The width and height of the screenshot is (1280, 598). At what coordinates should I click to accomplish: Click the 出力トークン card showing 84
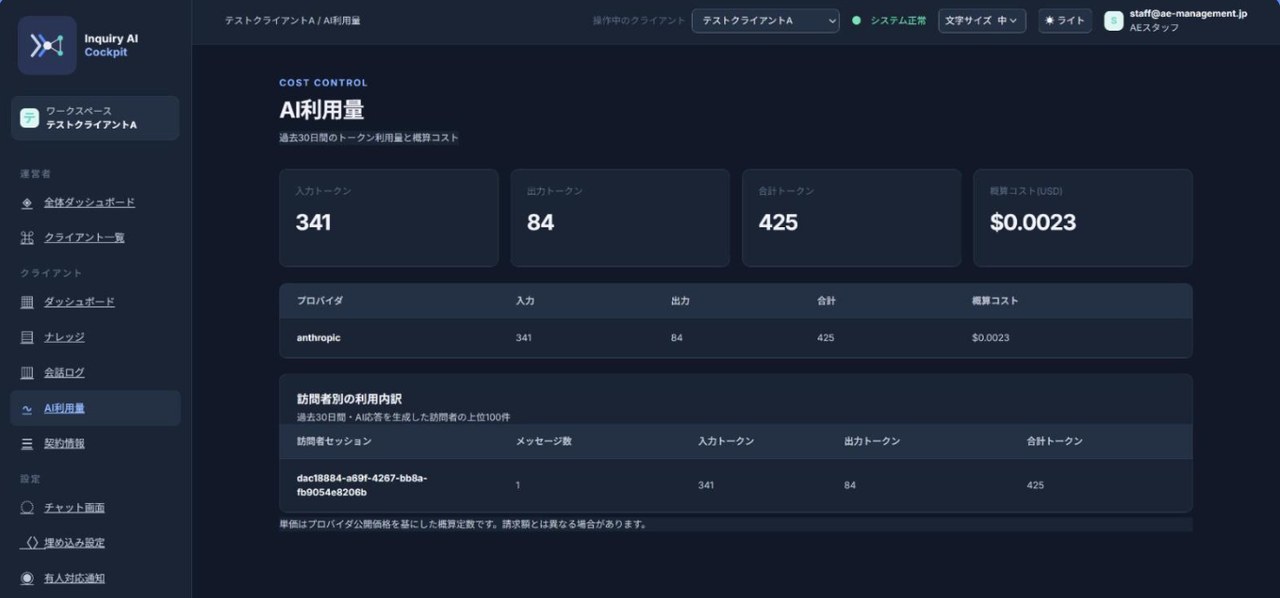620,218
